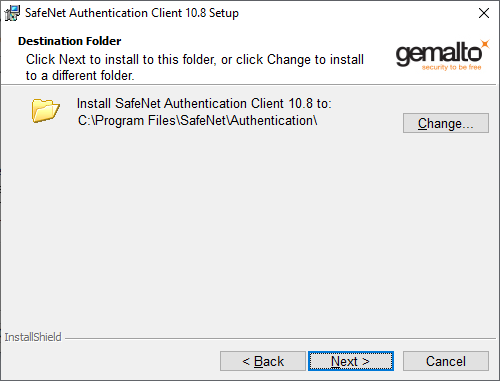Click the "Install SafeNet Authentication Client 10.8 to:" label
The width and height of the screenshot is (500, 381).
pos(204,103)
